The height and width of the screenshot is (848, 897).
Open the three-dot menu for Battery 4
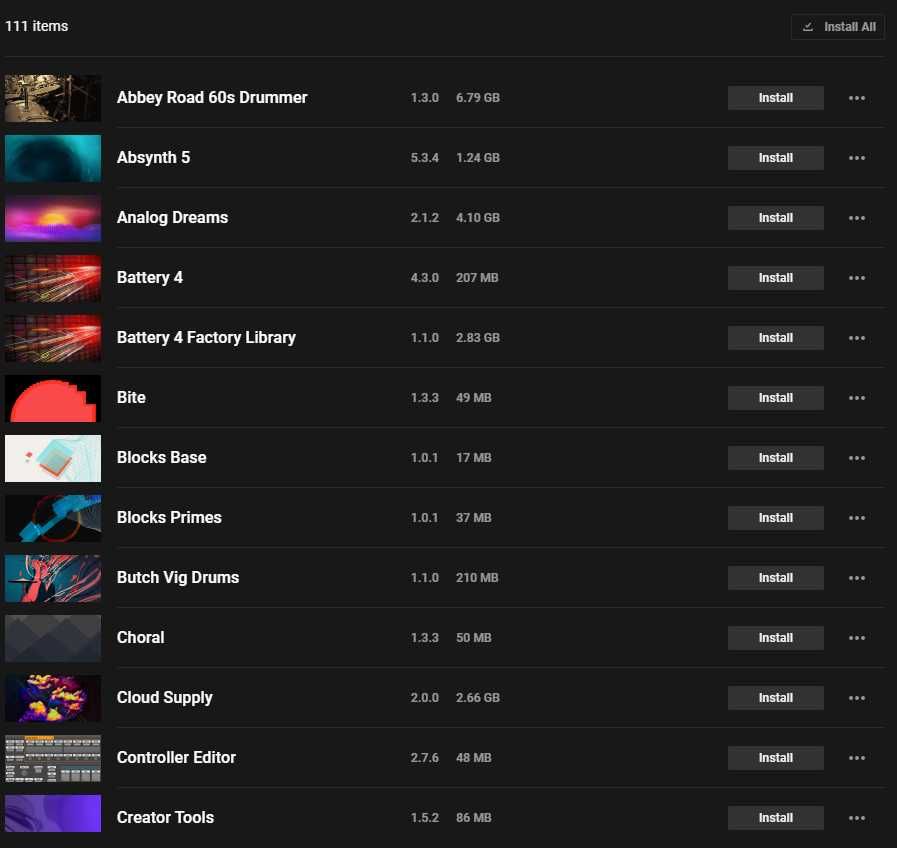coord(856,278)
